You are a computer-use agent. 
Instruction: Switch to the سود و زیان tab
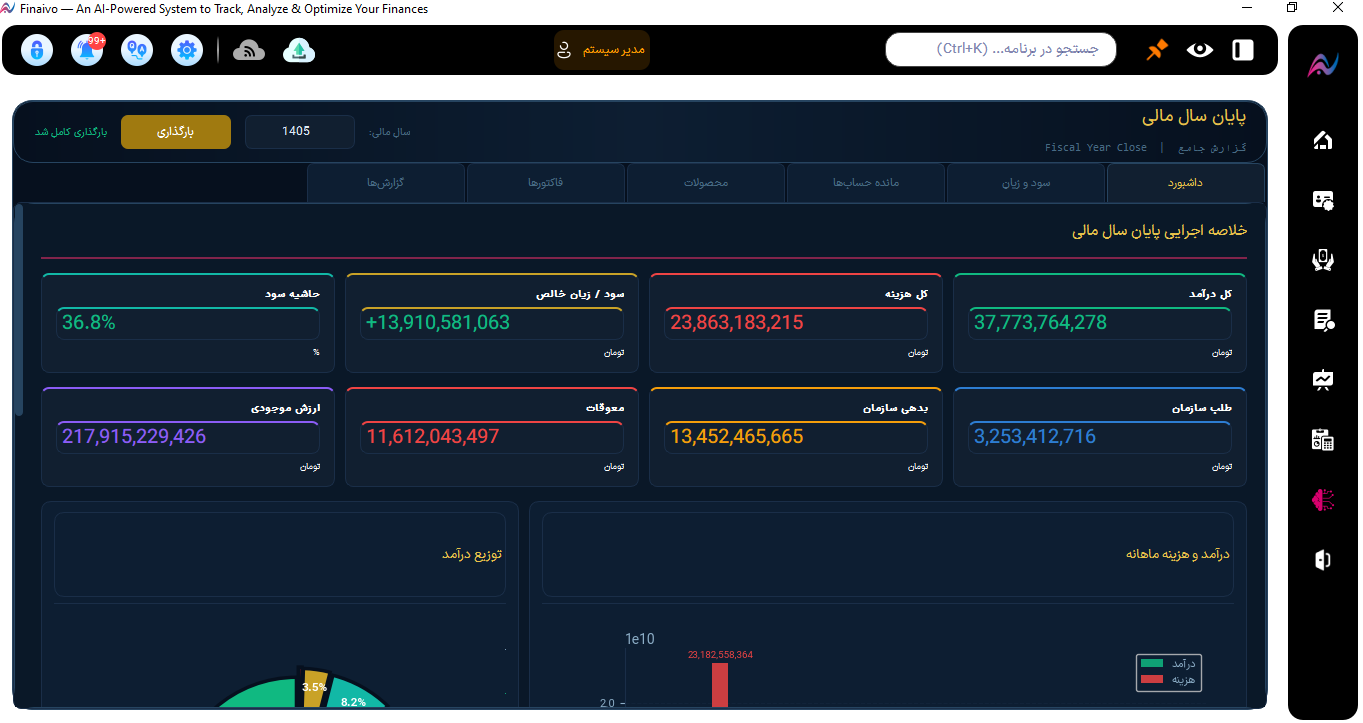coord(1026,183)
